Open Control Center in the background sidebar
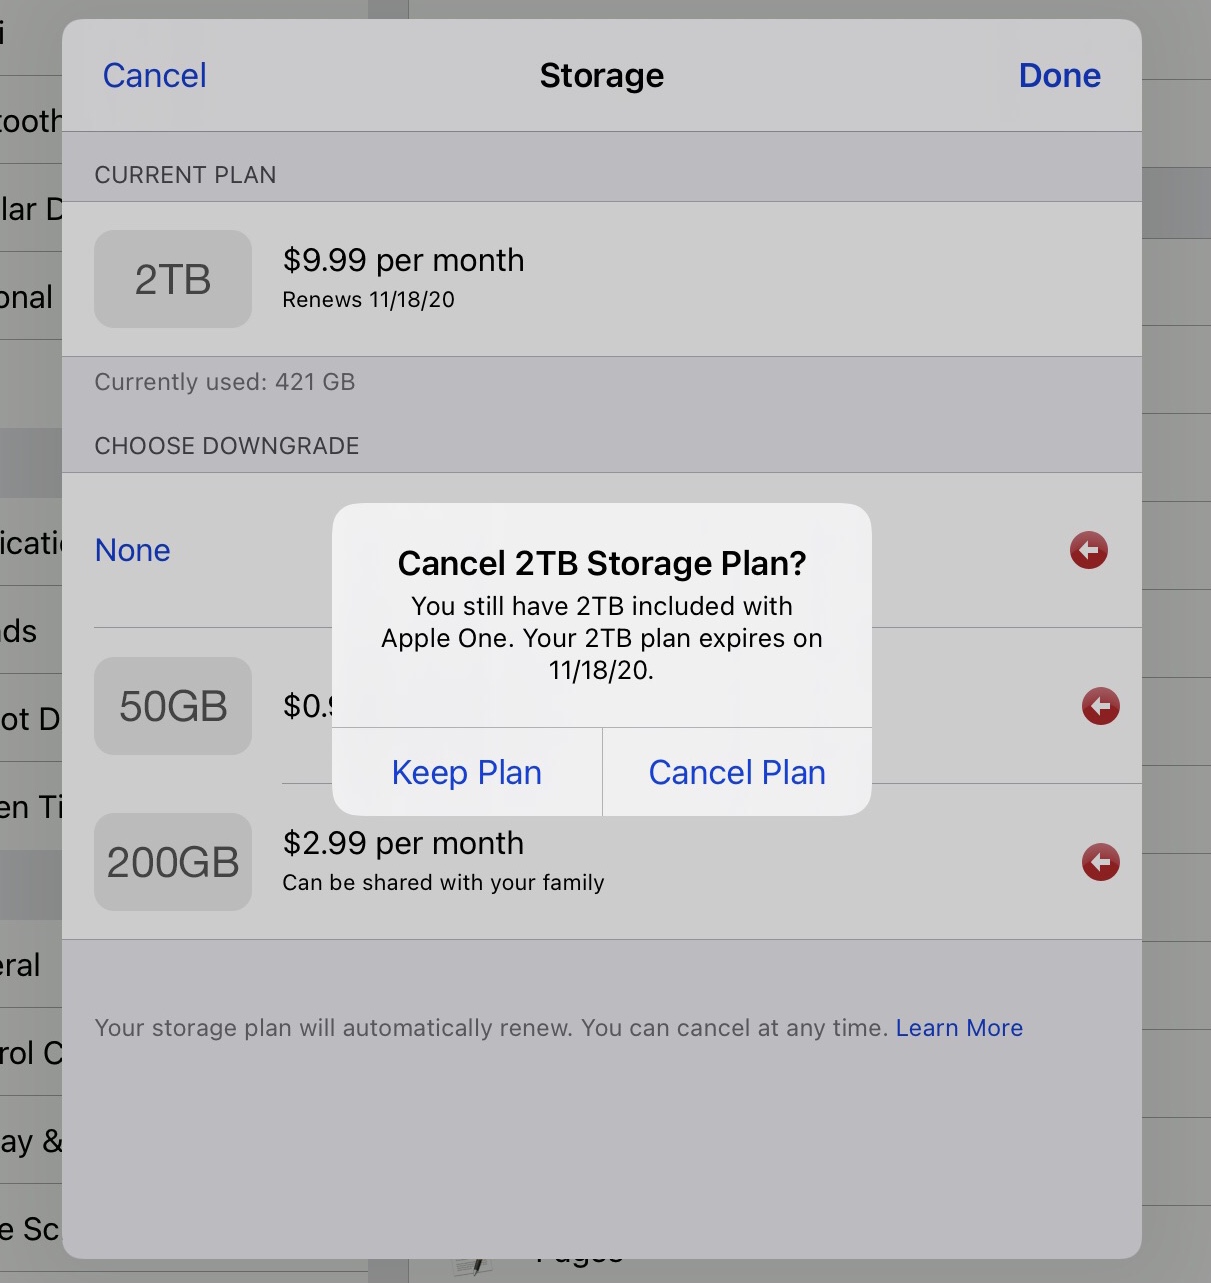 pos(30,1053)
